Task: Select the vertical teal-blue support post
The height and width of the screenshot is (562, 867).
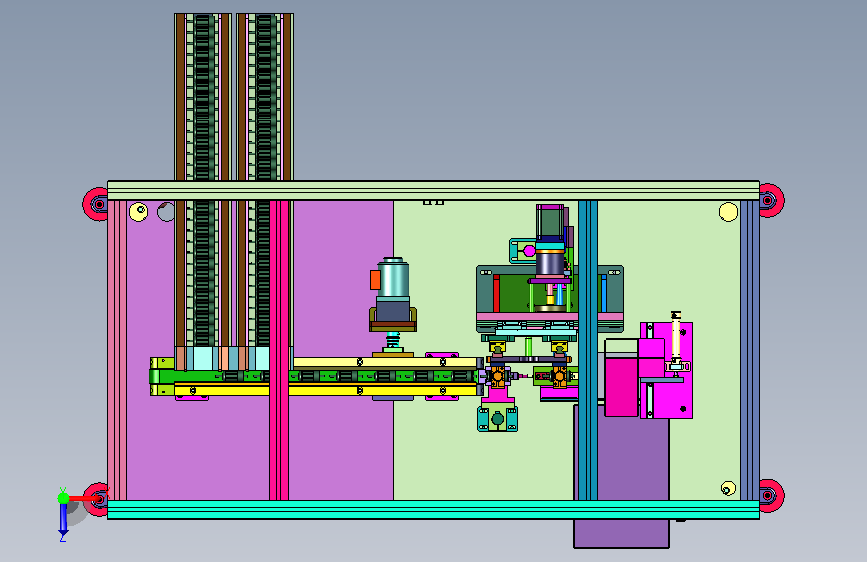Action: 588,350
